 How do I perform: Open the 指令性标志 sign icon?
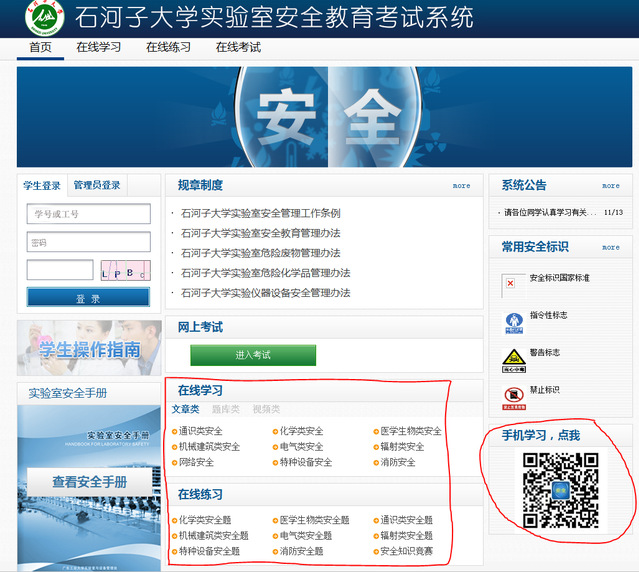[x=514, y=323]
